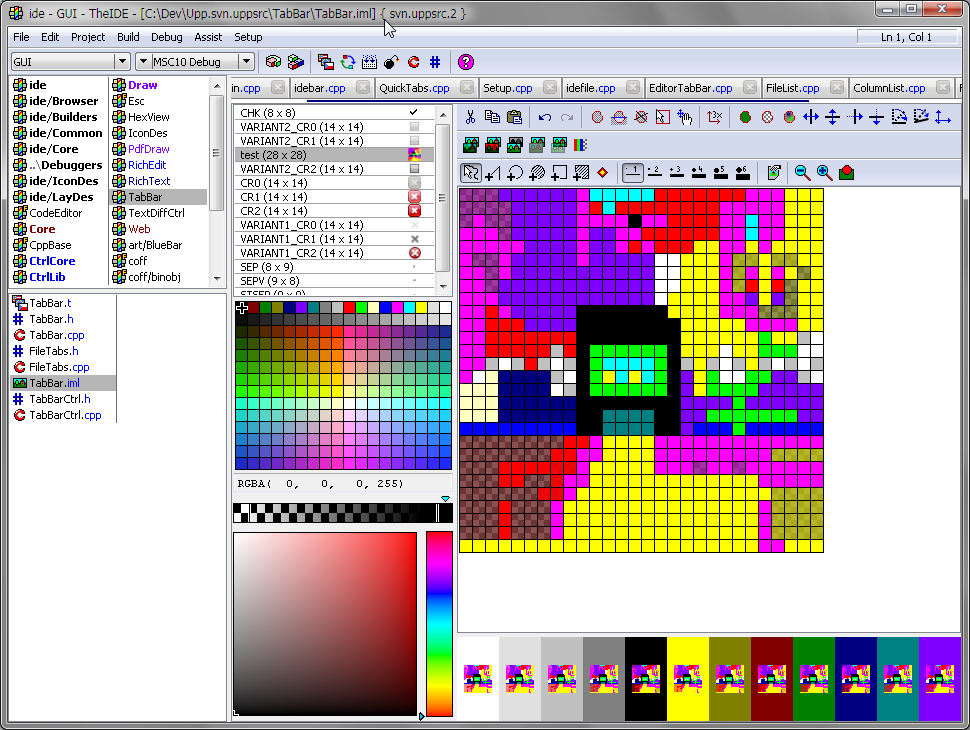
Task: Switch to the EditorTabBar.cpp tab
Action: pyautogui.click(x=690, y=88)
